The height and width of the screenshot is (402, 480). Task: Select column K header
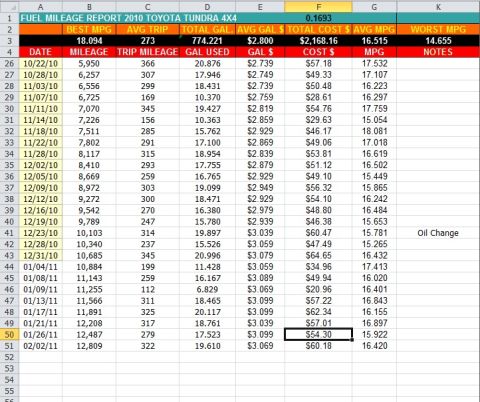[438, 7]
